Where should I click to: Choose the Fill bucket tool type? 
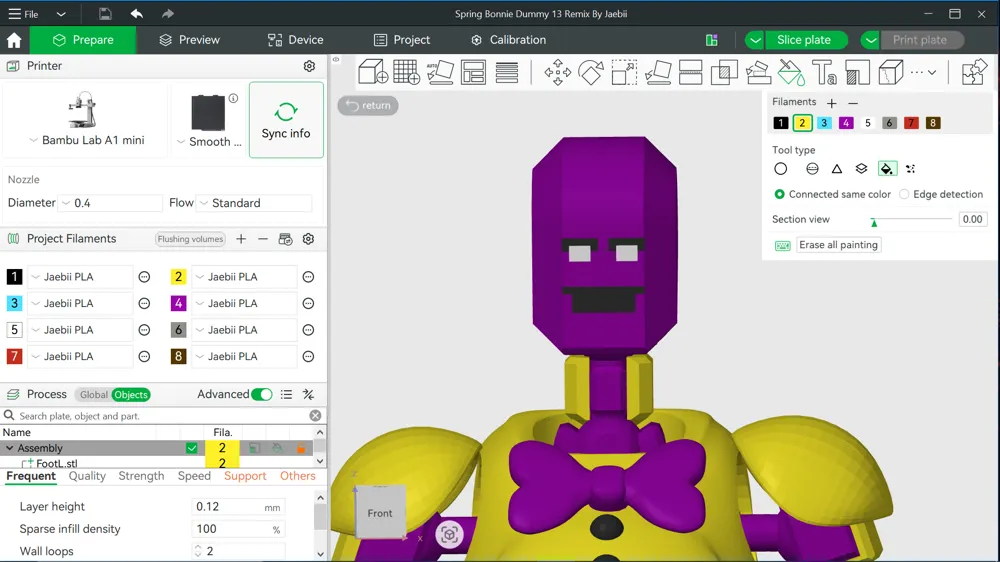coord(886,169)
